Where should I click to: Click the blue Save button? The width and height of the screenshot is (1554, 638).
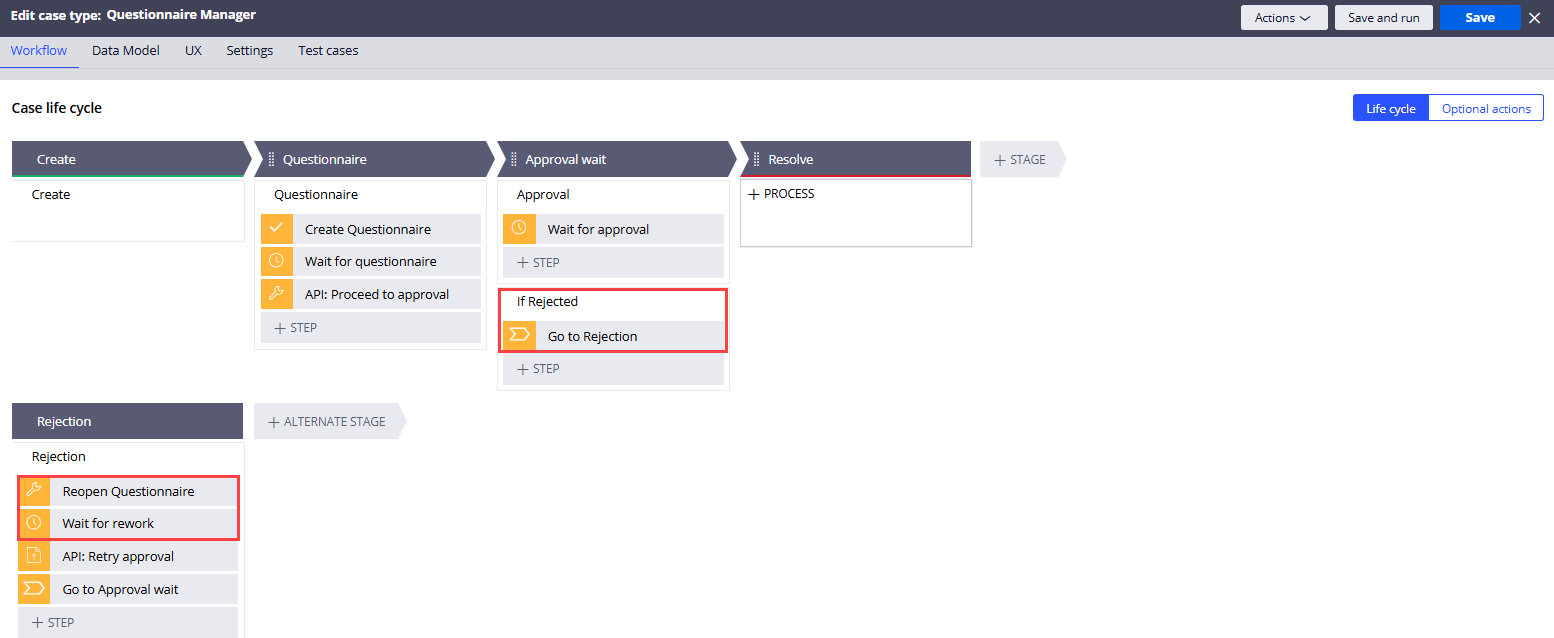pyautogui.click(x=1479, y=18)
